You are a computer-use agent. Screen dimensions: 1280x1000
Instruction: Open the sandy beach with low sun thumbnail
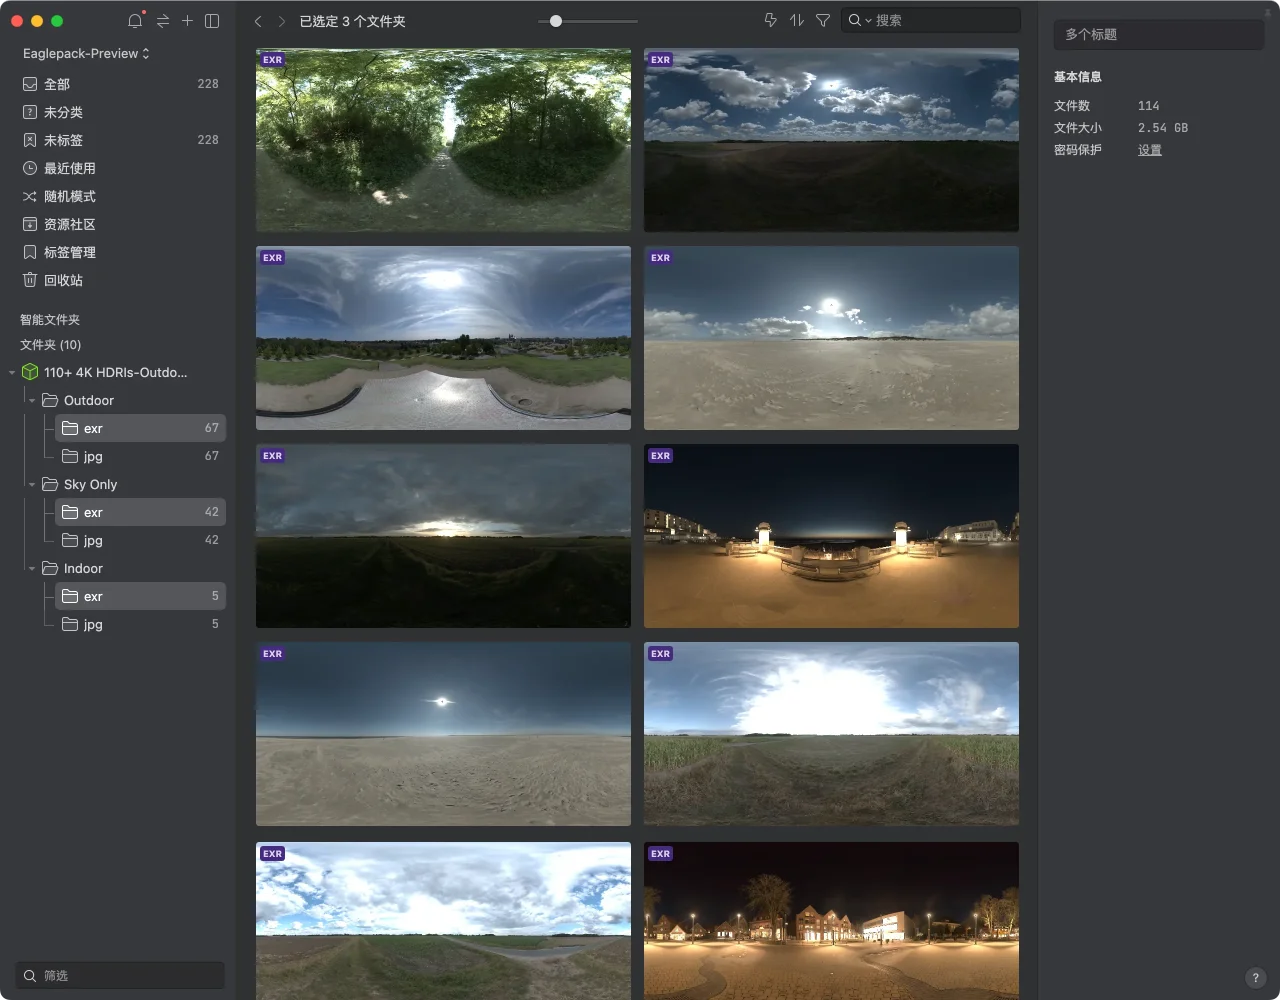coord(831,338)
